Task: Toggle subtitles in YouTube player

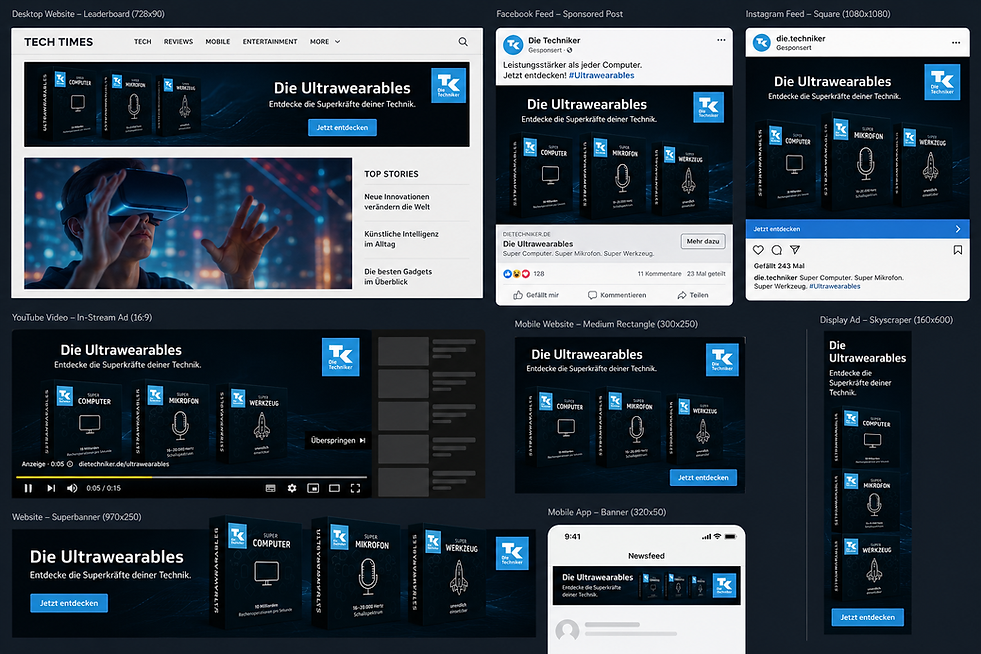Action: pyautogui.click(x=270, y=488)
